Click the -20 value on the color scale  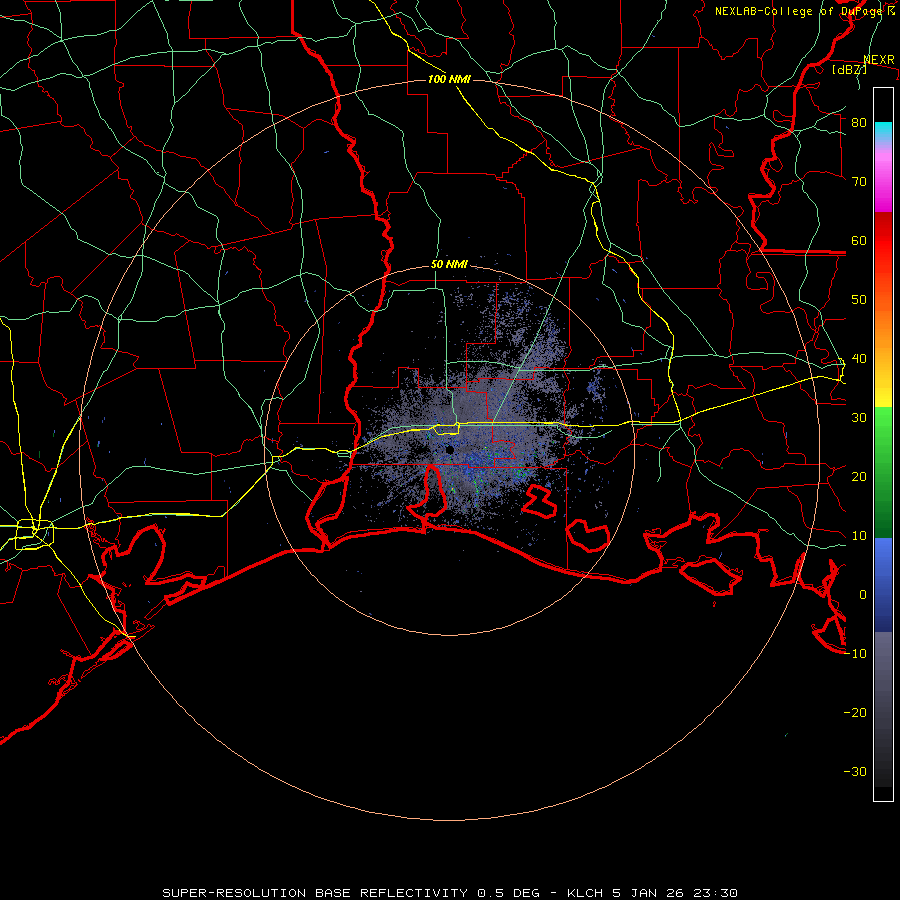pos(855,713)
